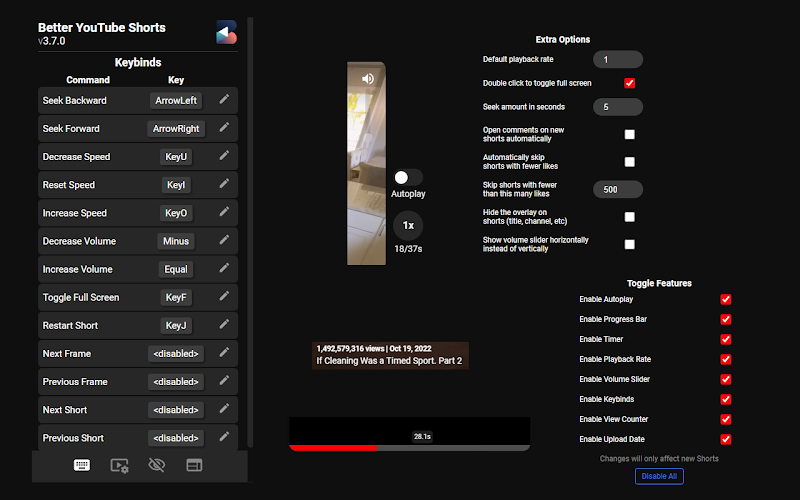The width and height of the screenshot is (800, 500).
Task: Click the Minus key badge
Action: [176, 241]
